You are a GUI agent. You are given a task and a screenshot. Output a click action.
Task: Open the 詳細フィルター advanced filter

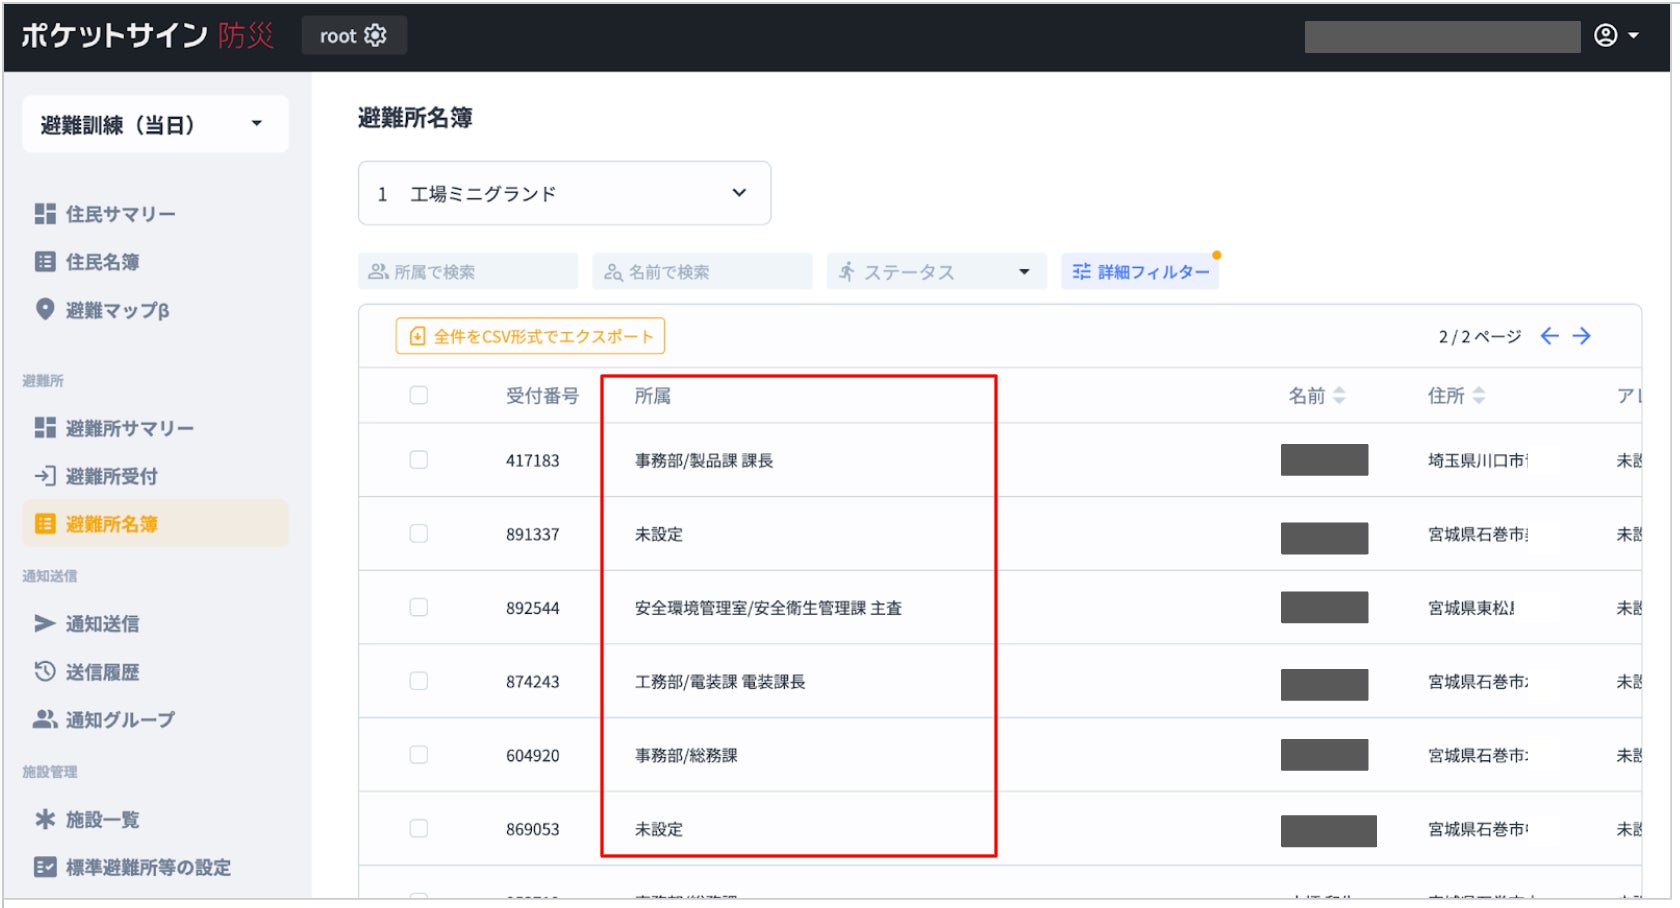coord(1140,272)
